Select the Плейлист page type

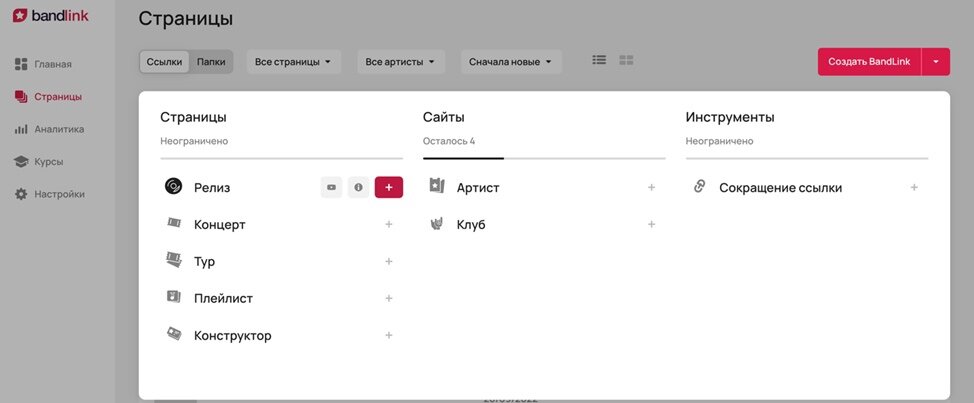point(223,299)
